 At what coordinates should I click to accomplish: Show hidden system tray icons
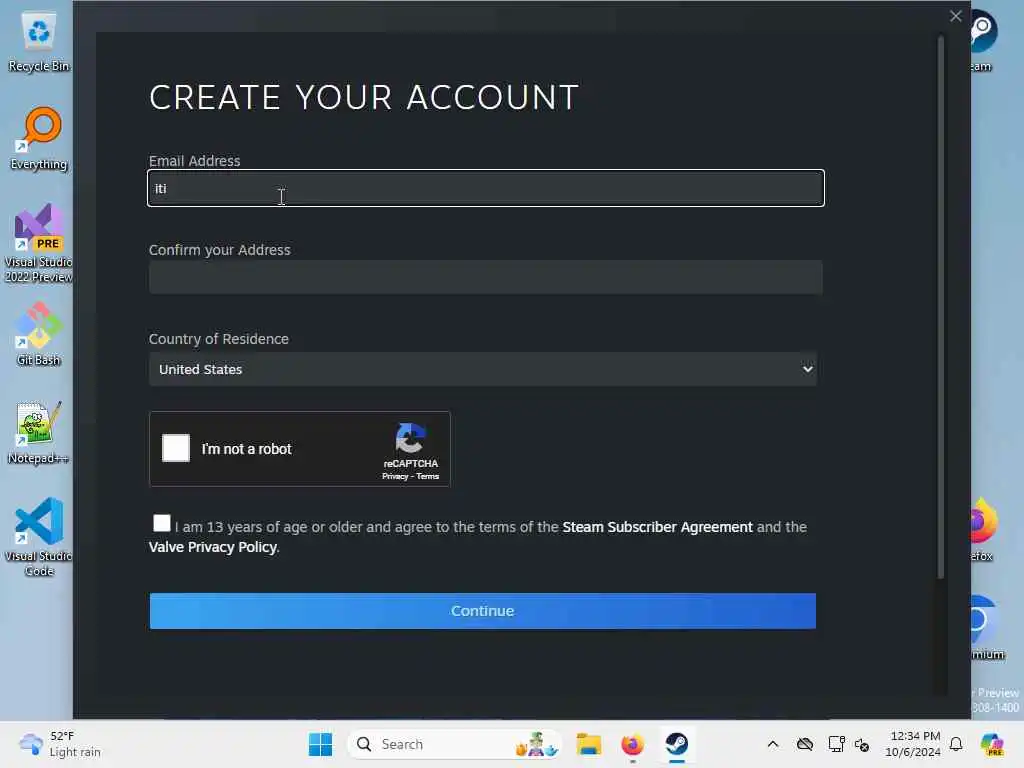click(x=773, y=744)
